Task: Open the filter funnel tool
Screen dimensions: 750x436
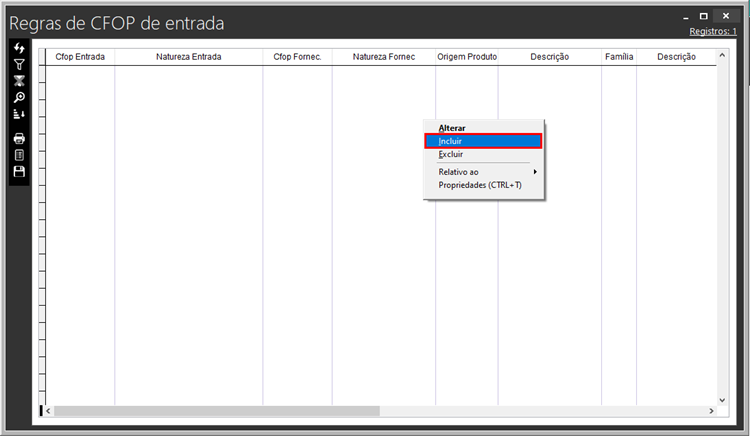Action: (x=19, y=64)
